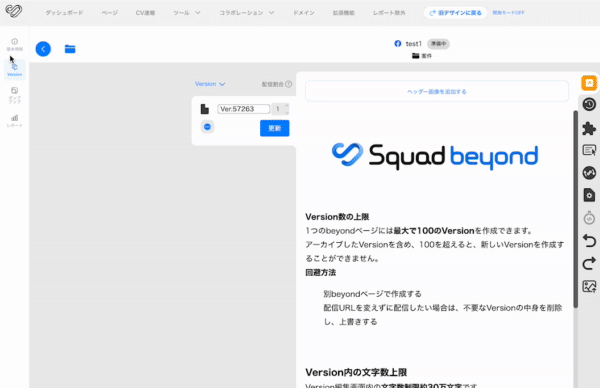Open the レポート除外 menu item
Screen dimensions: 600x388
tap(389, 13)
